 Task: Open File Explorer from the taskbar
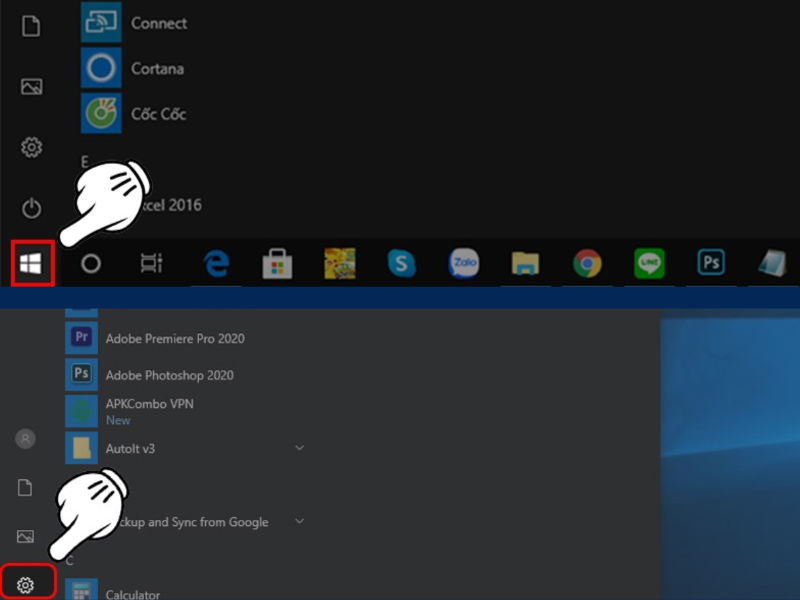click(525, 263)
